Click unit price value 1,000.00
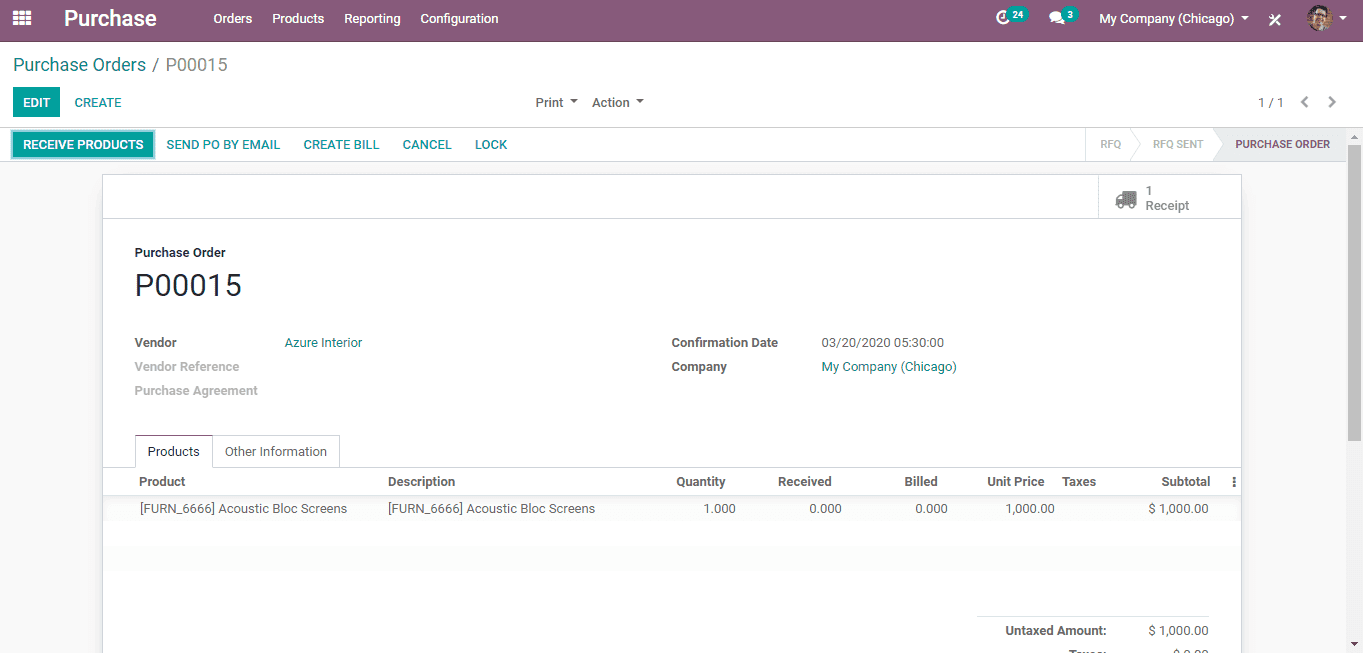Screen dimensions: 1363x653 1030,509
